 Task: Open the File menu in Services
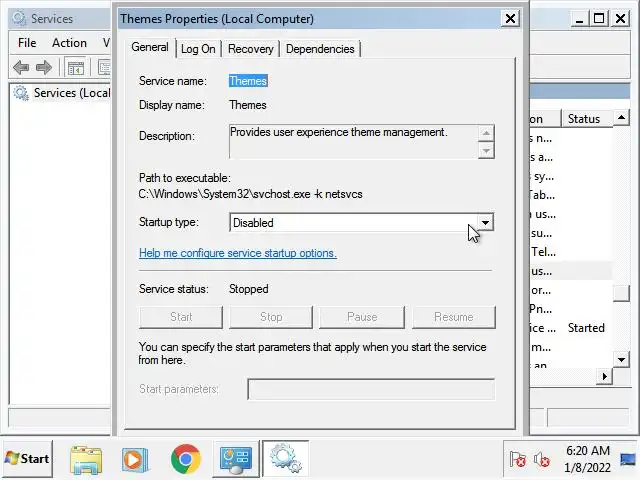(x=27, y=43)
